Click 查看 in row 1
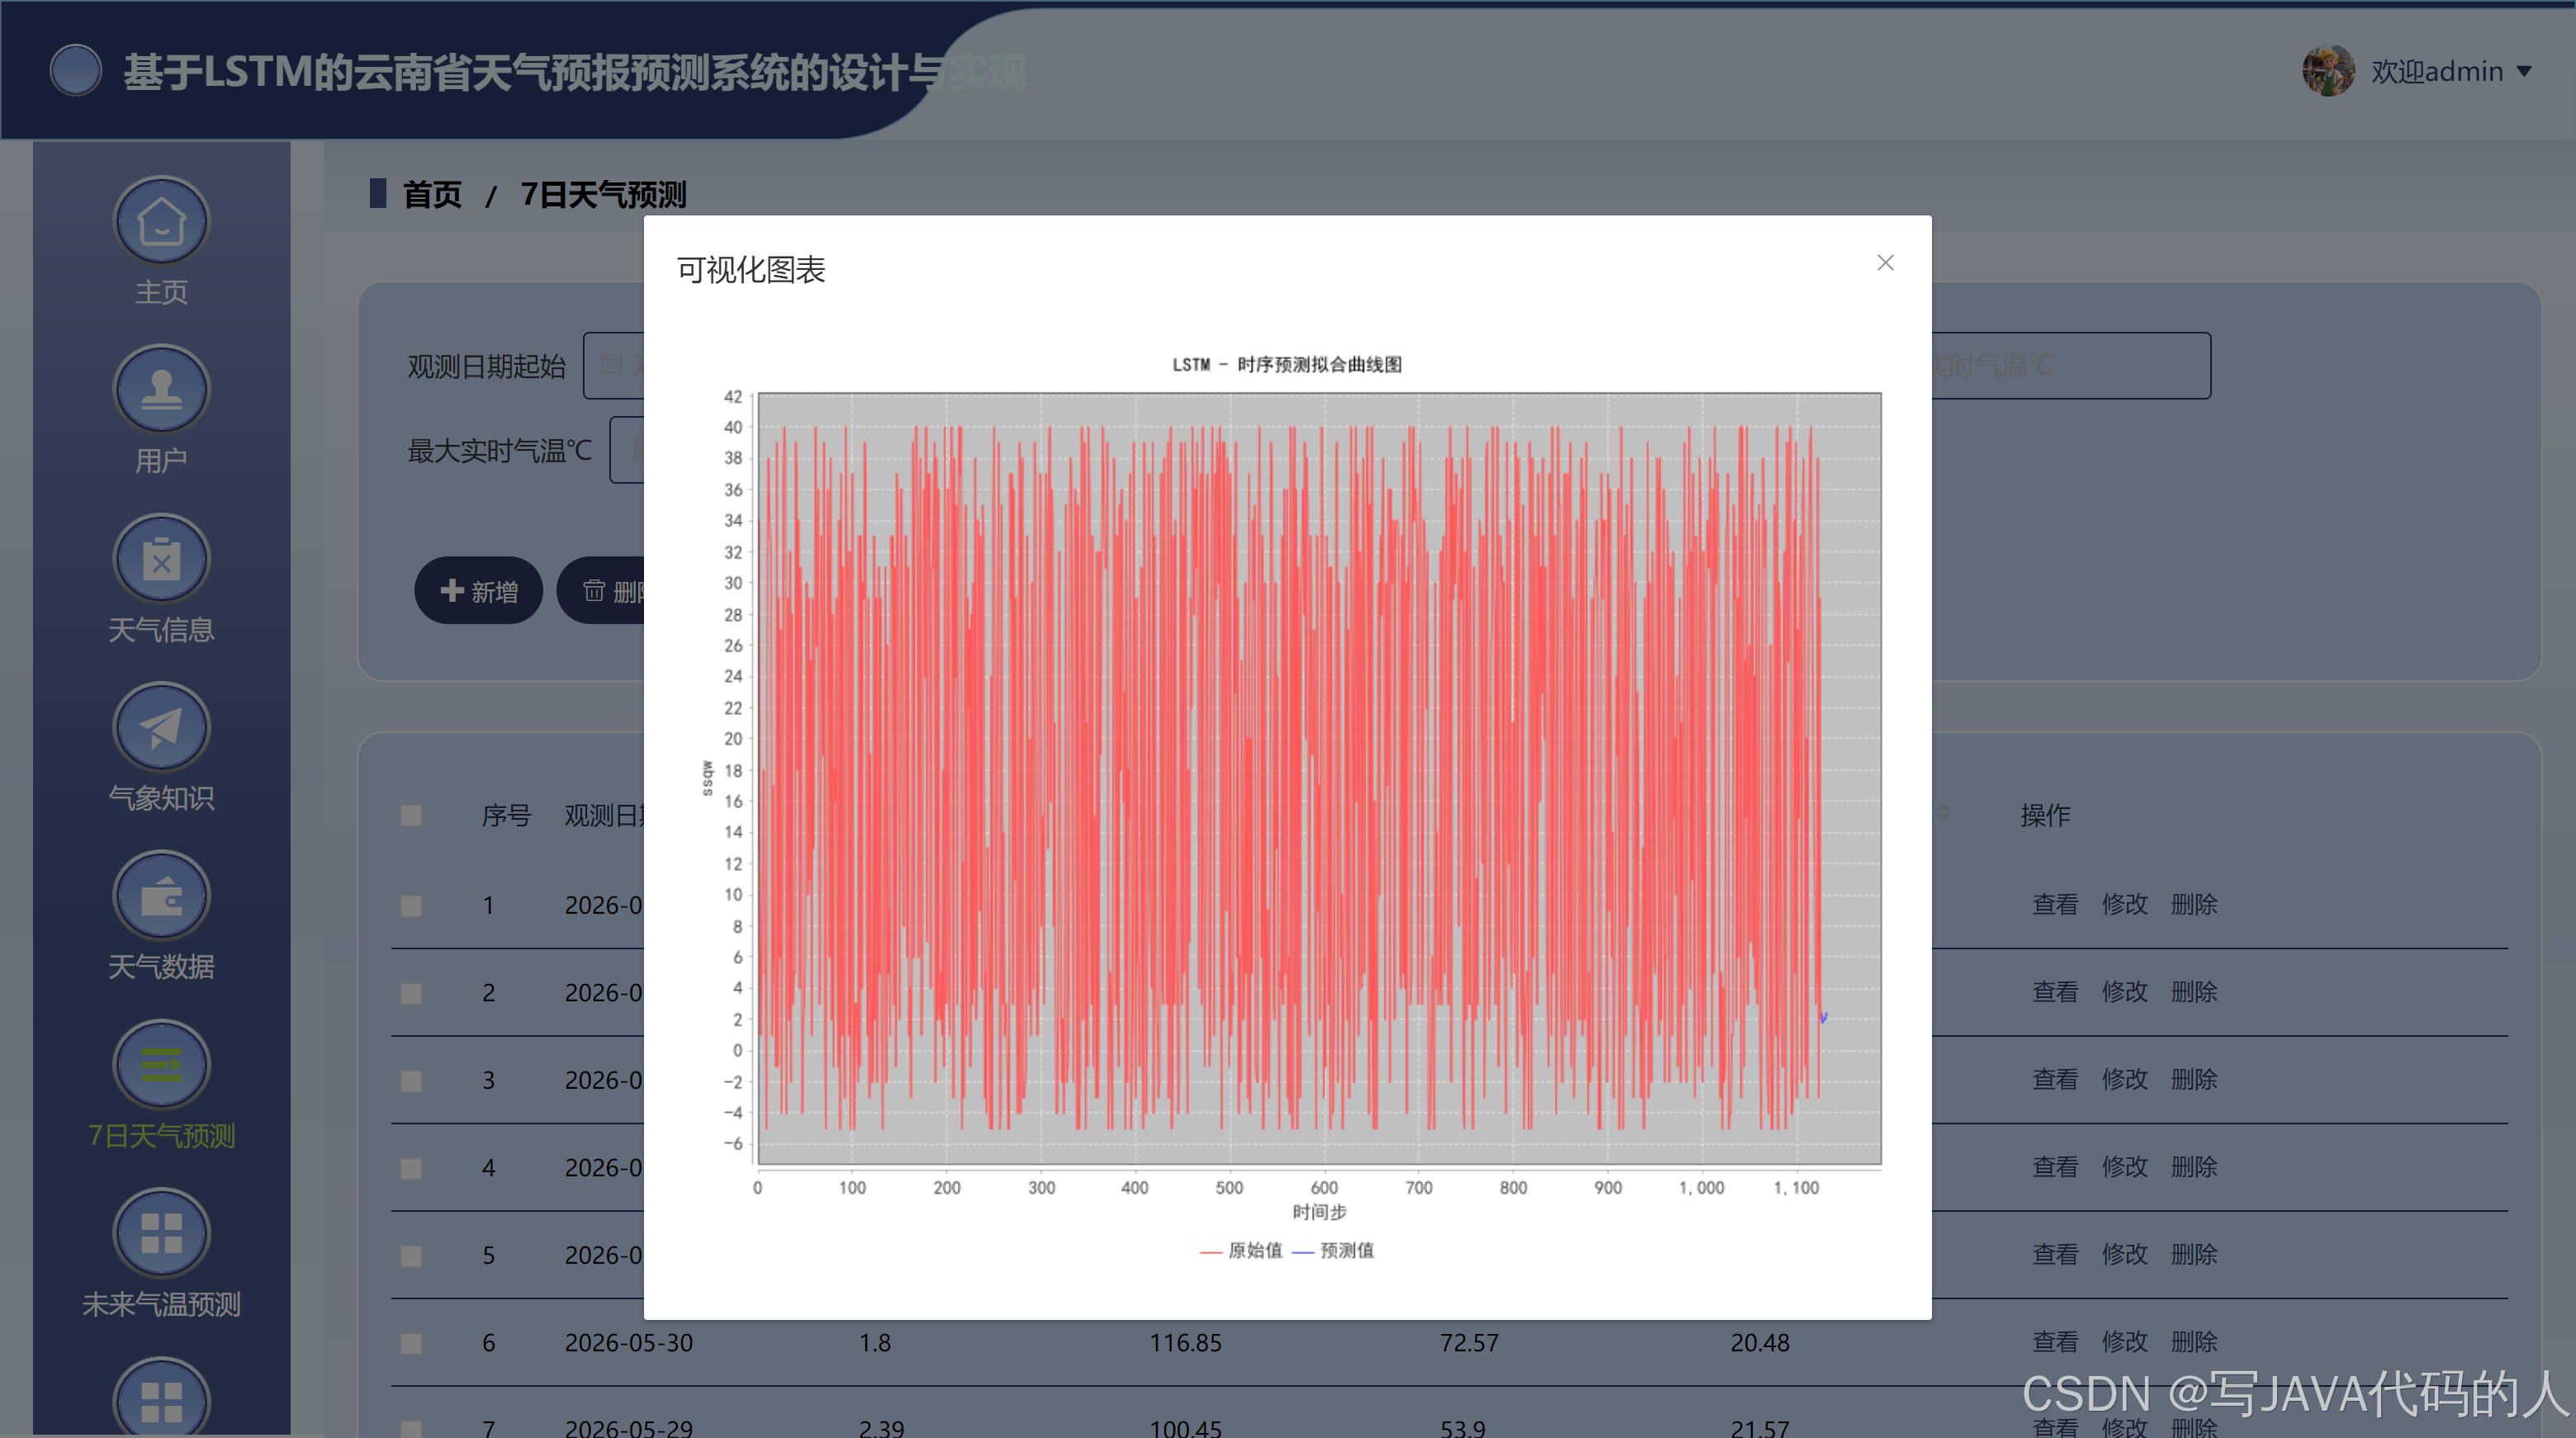 click(2055, 905)
